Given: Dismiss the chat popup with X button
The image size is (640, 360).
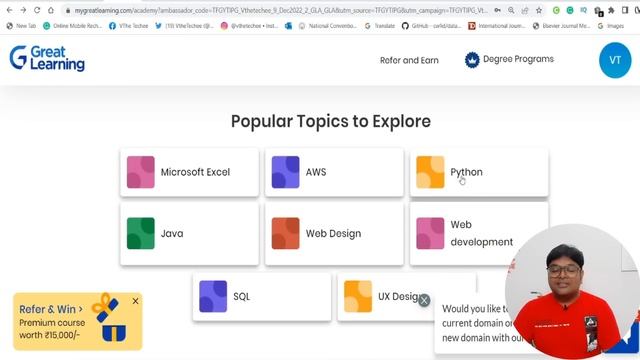Looking at the screenshot, I should coord(424,300).
